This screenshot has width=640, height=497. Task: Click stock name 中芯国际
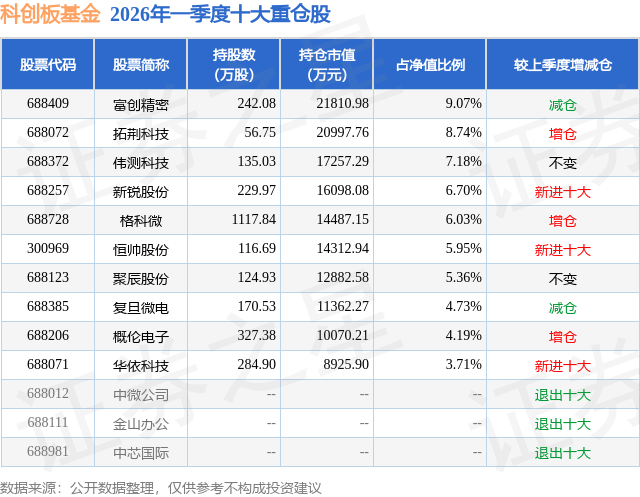click(x=141, y=453)
